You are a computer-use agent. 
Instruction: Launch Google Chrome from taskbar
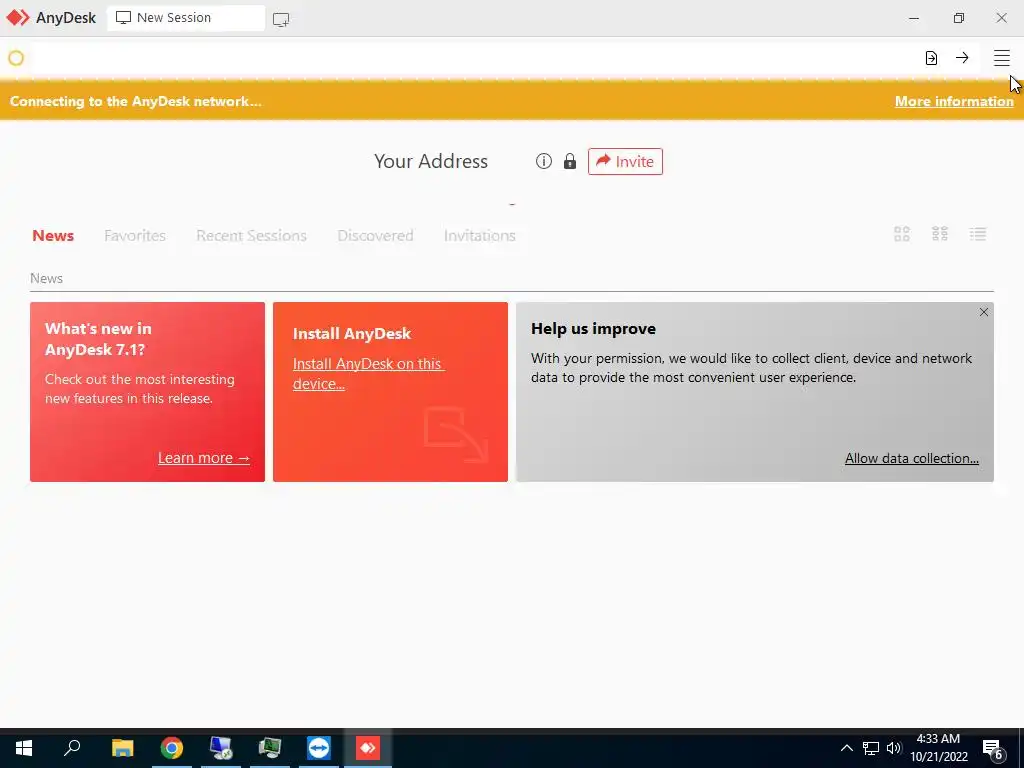tap(172, 748)
